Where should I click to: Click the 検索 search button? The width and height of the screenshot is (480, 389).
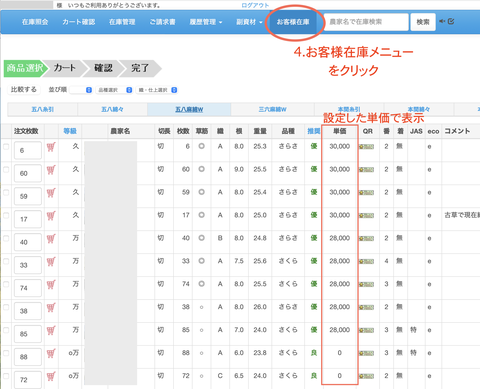point(423,22)
